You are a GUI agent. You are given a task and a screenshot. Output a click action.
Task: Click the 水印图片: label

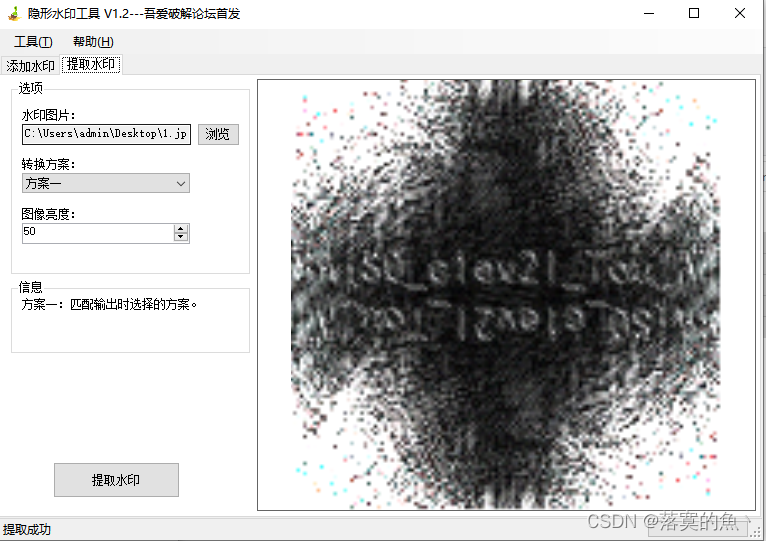48,115
